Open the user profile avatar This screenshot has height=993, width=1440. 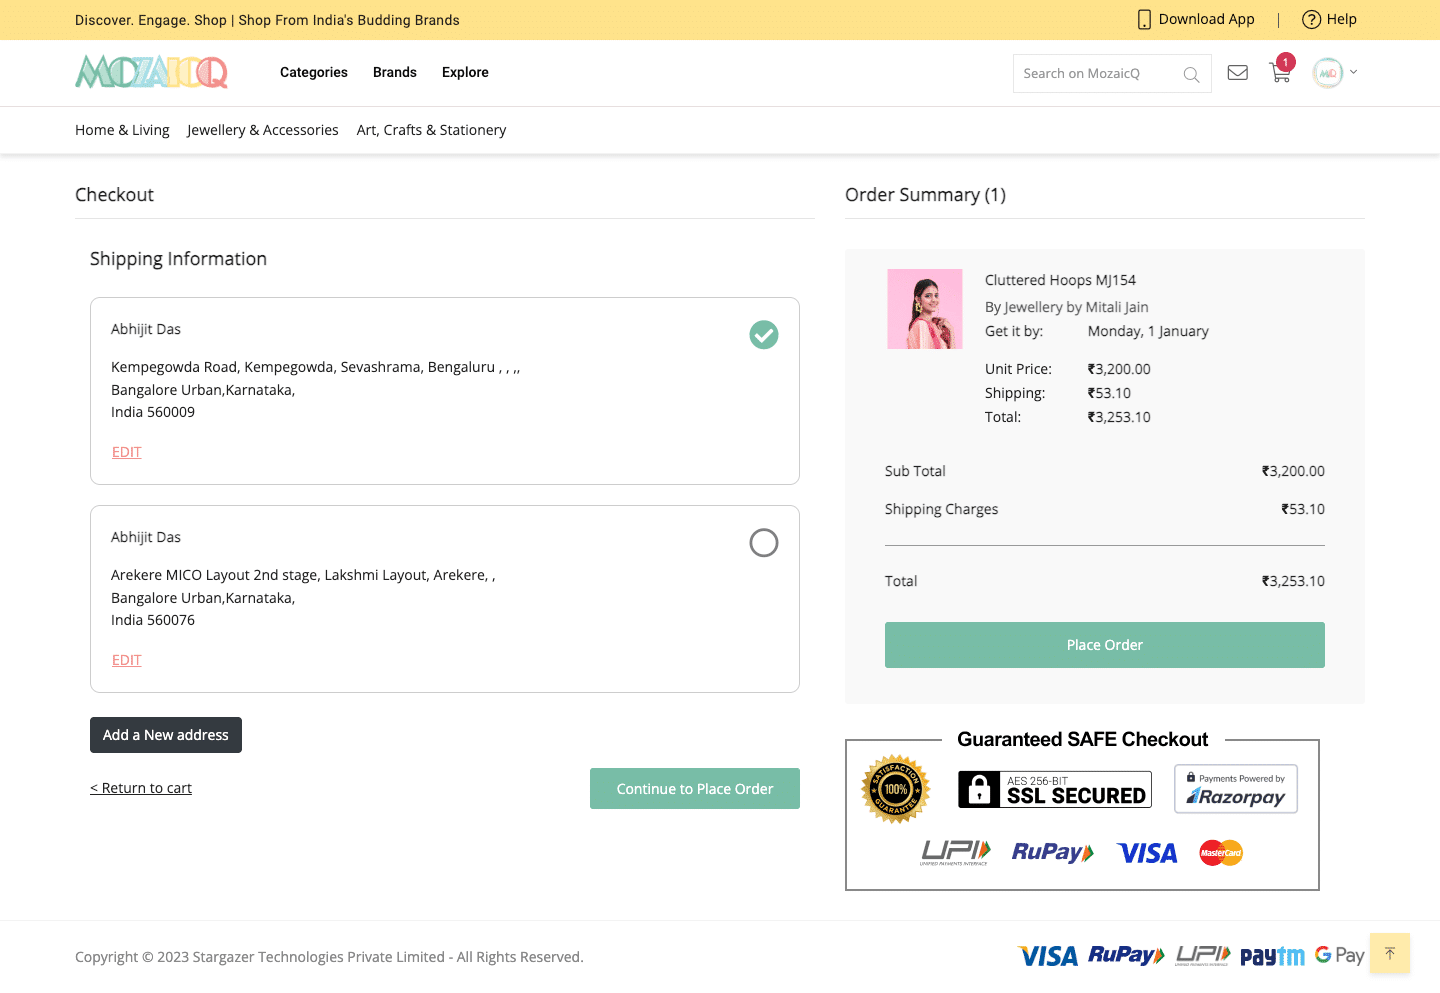point(1328,73)
